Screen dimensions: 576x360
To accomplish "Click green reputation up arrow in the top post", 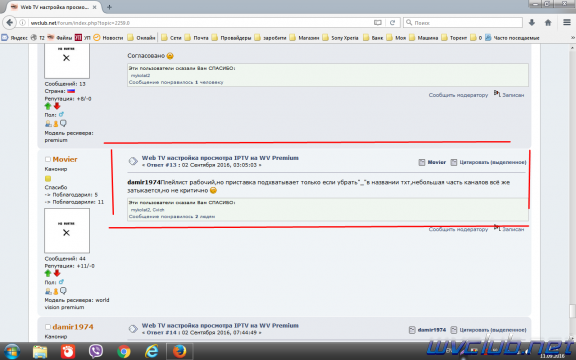I will [x=48, y=106].
